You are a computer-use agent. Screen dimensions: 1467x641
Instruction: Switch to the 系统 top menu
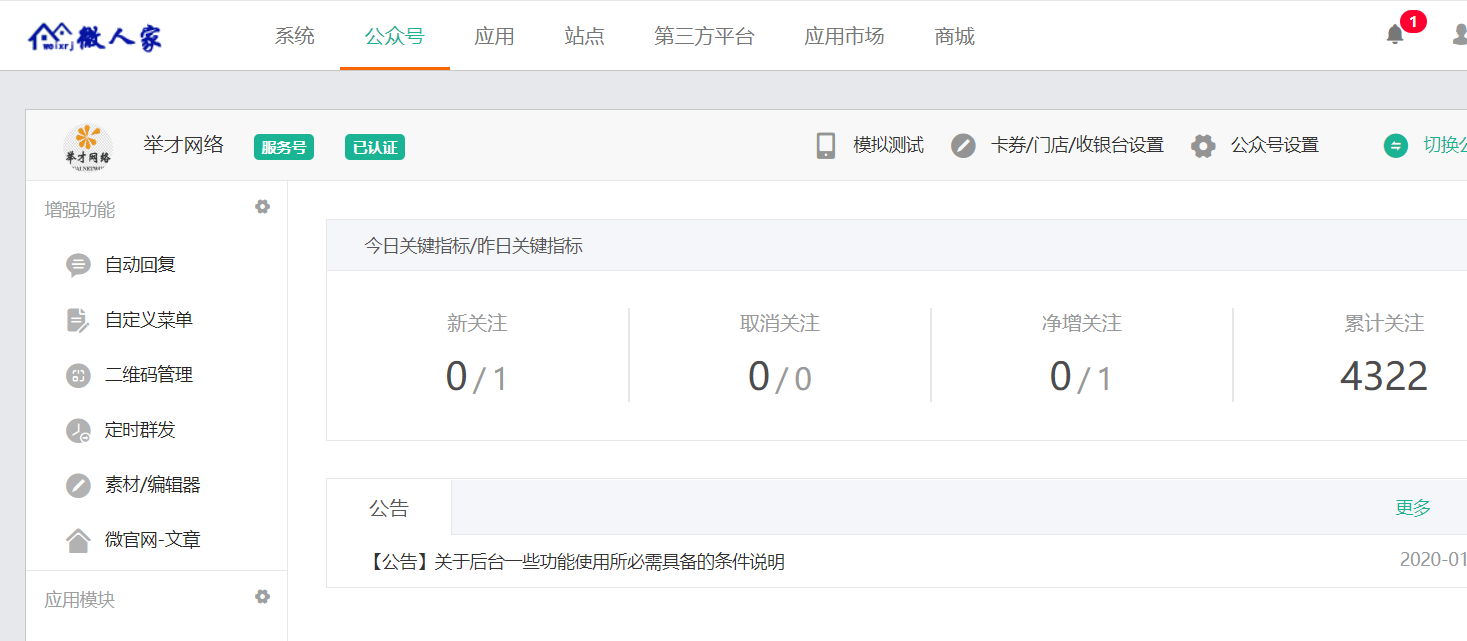[x=295, y=37]
